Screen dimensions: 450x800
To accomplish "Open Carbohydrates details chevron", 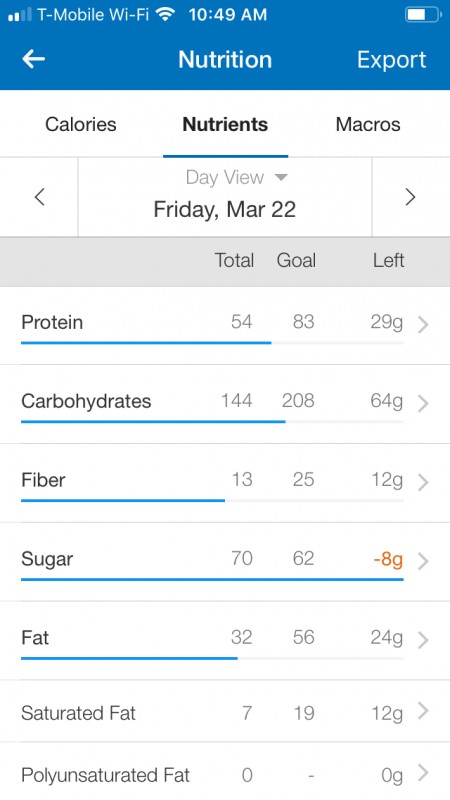I will [x=423, y=404].
